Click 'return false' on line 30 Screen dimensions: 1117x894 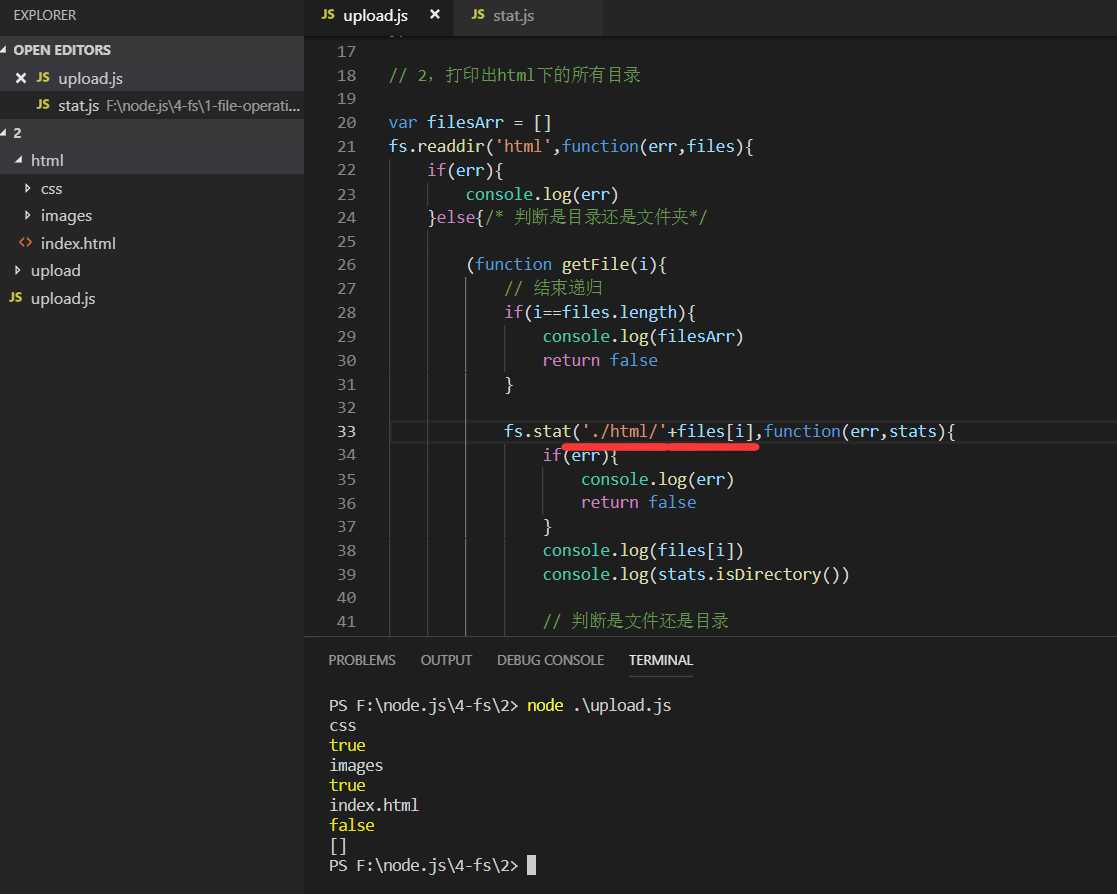(600, 360)
